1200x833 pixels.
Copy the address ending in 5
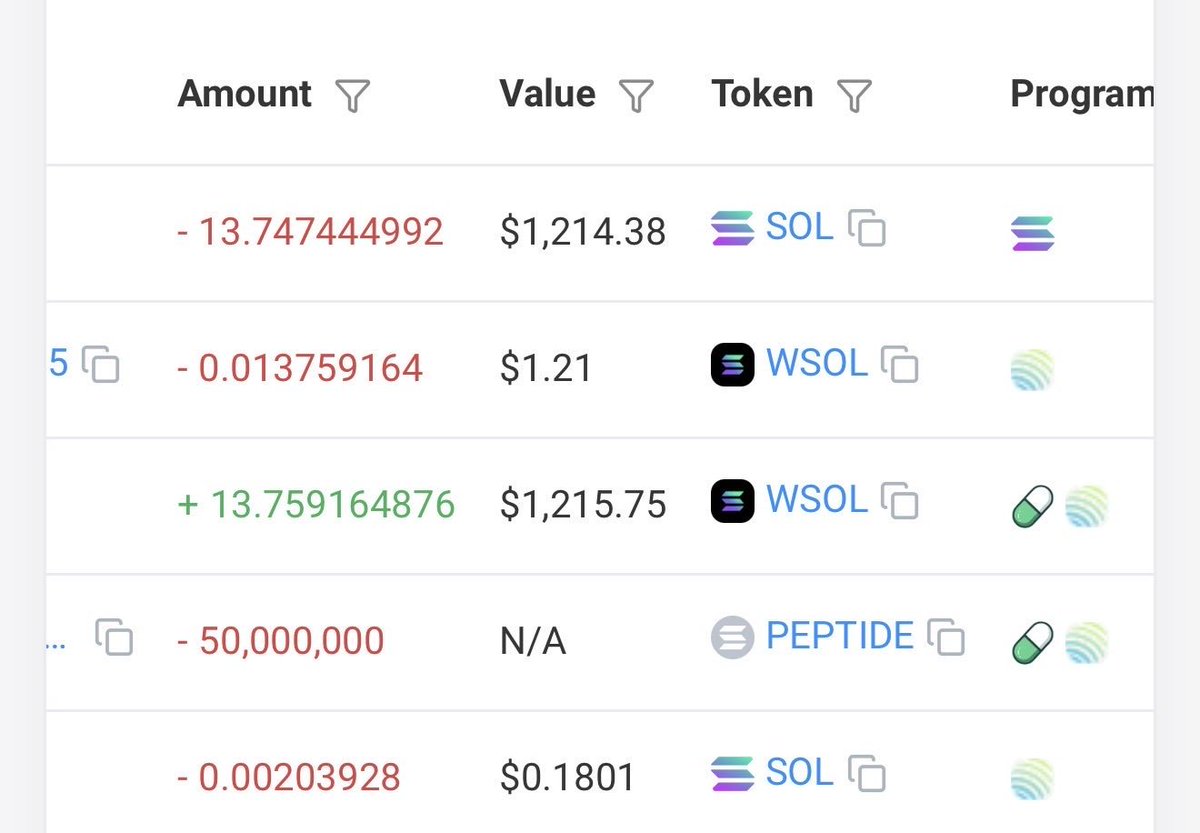(x=100, y=364)
